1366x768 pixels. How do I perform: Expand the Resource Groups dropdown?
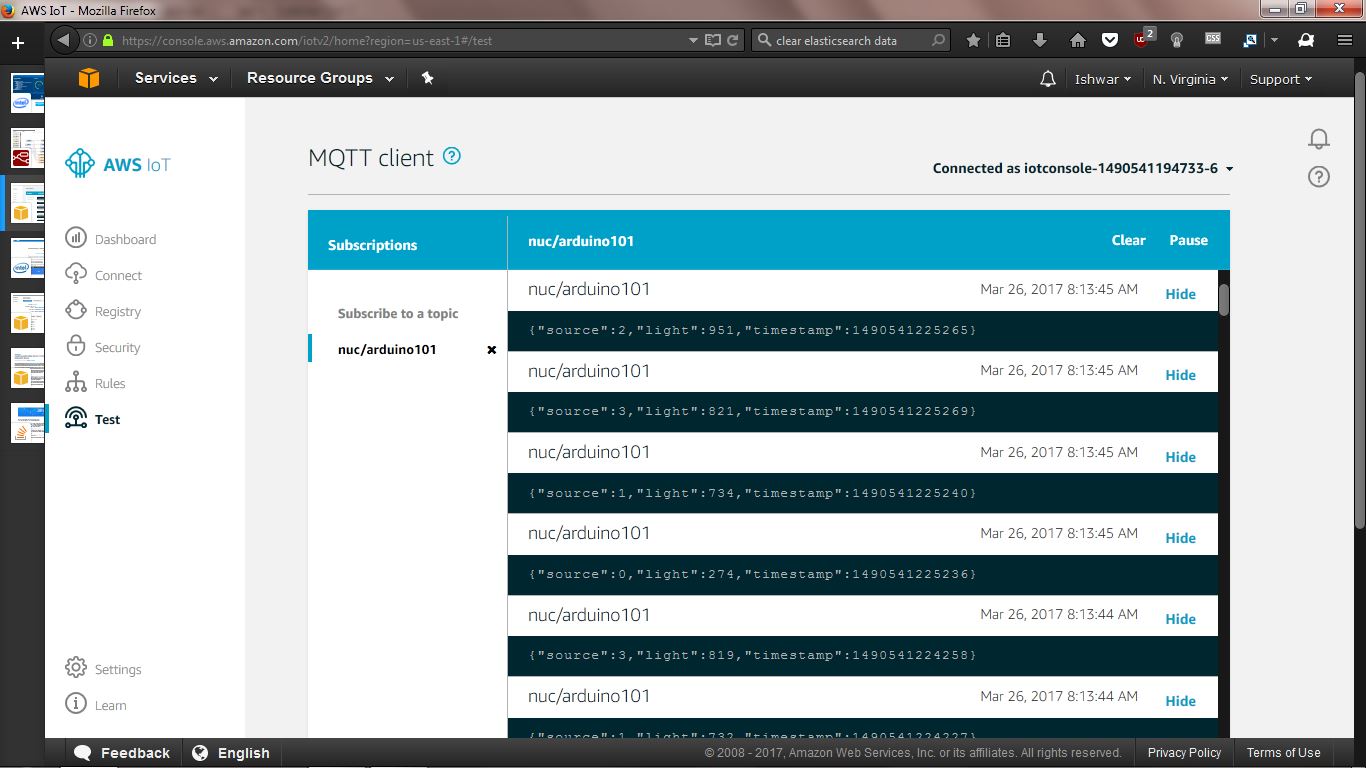click(320, 78)
